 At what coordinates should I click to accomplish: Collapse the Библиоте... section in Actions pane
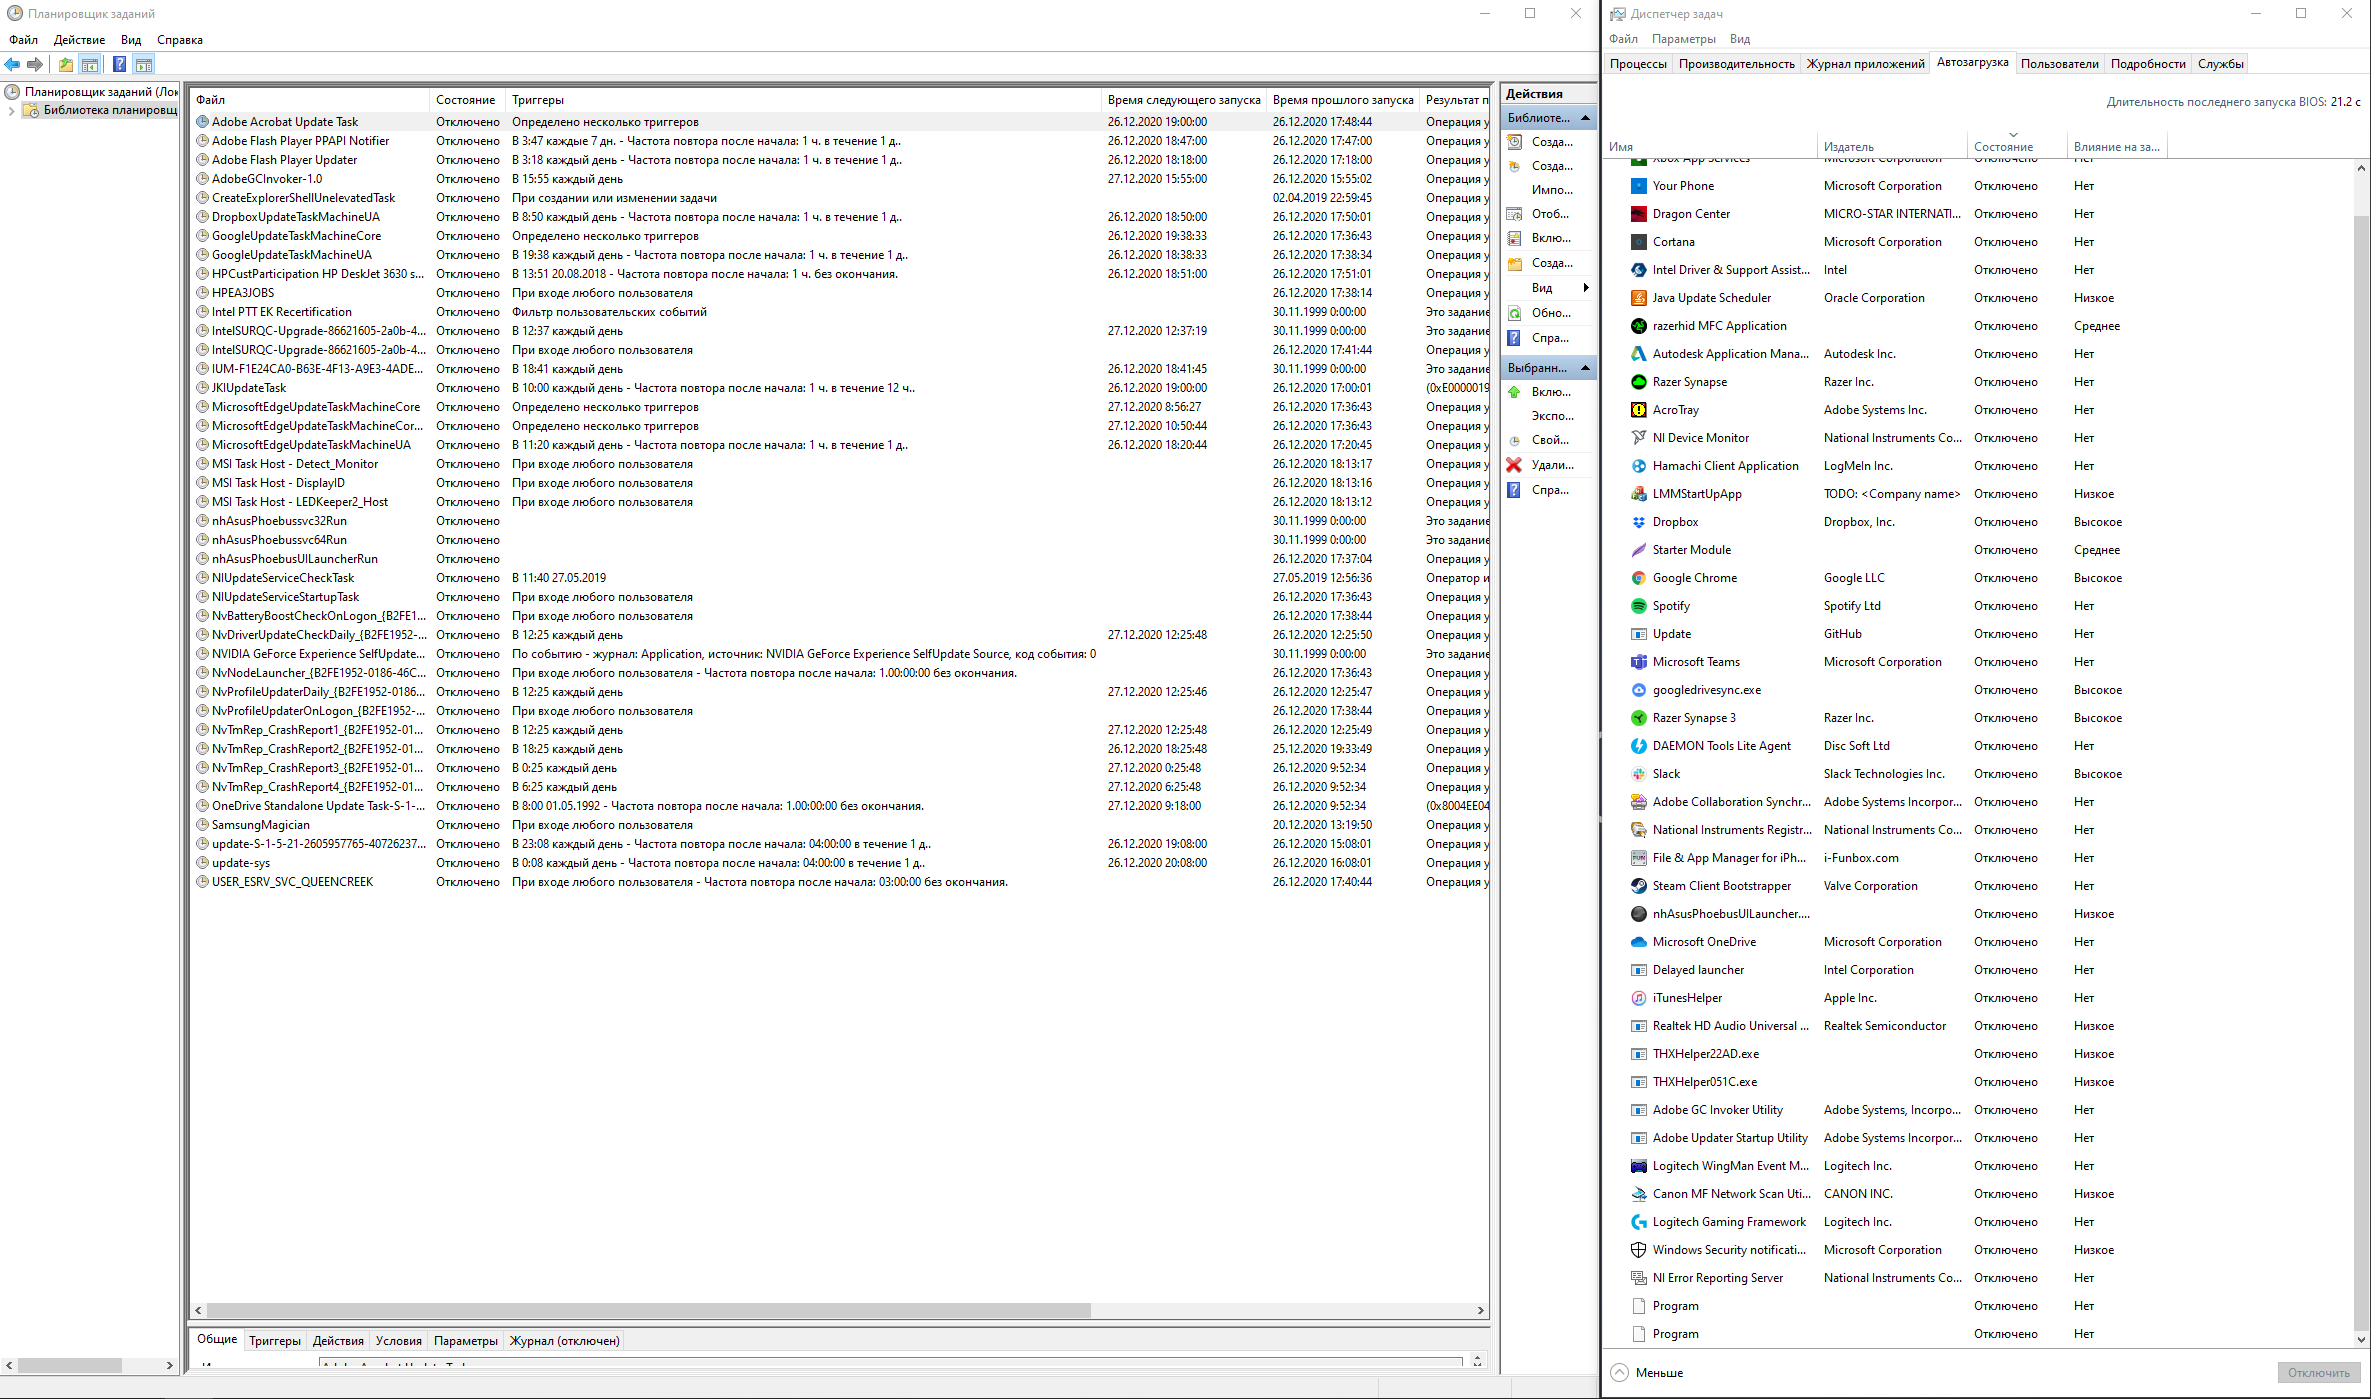click(1585, 118)
